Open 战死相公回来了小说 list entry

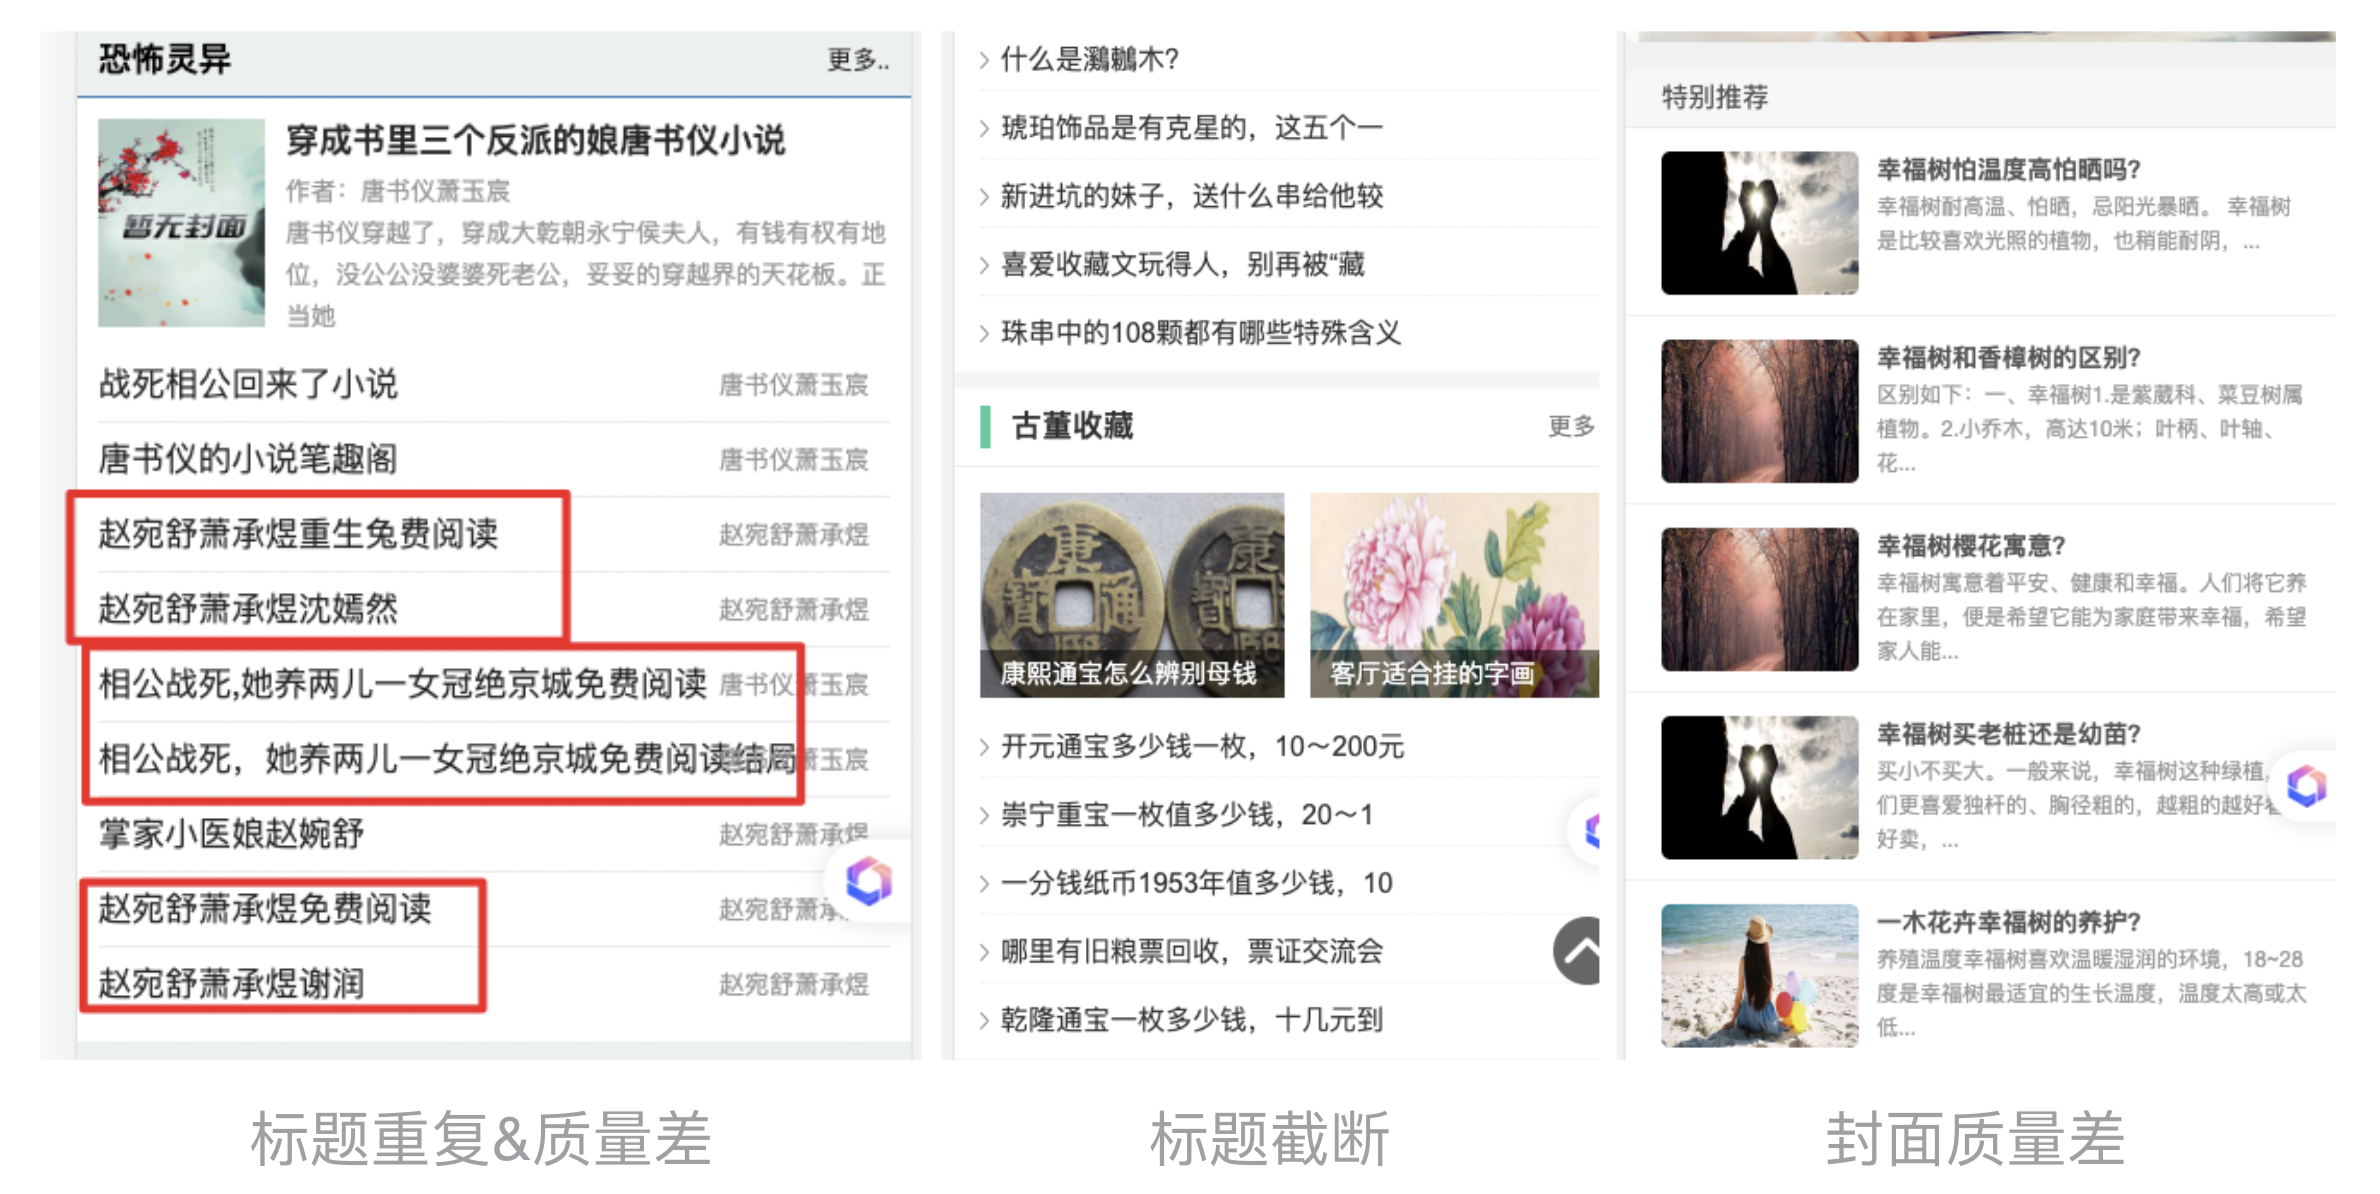pos(248,384)
